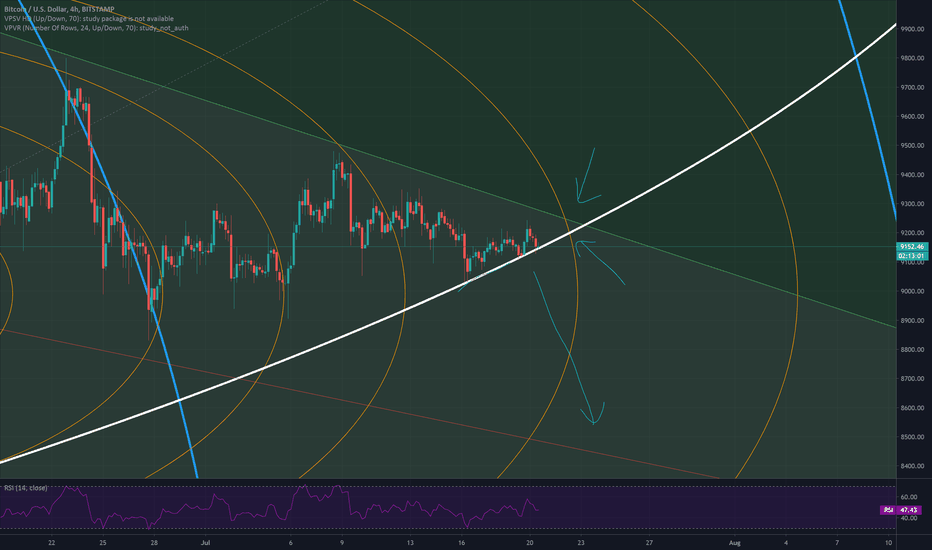Screen dimensions: 932x550
Task: Click the 9600.00 price axis label
Action: tap(912, 117)
